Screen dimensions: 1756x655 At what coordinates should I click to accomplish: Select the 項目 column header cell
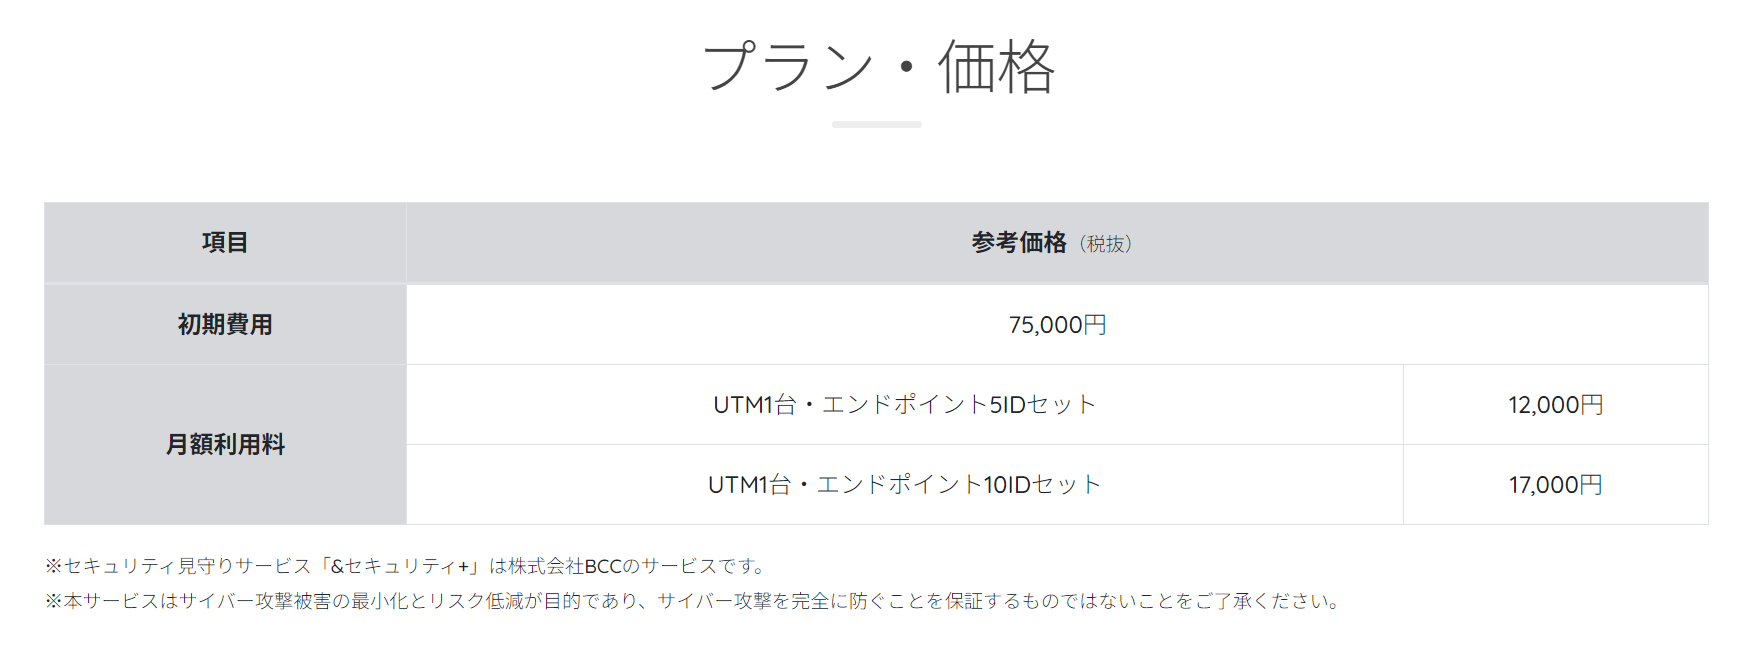click(225, 243)
